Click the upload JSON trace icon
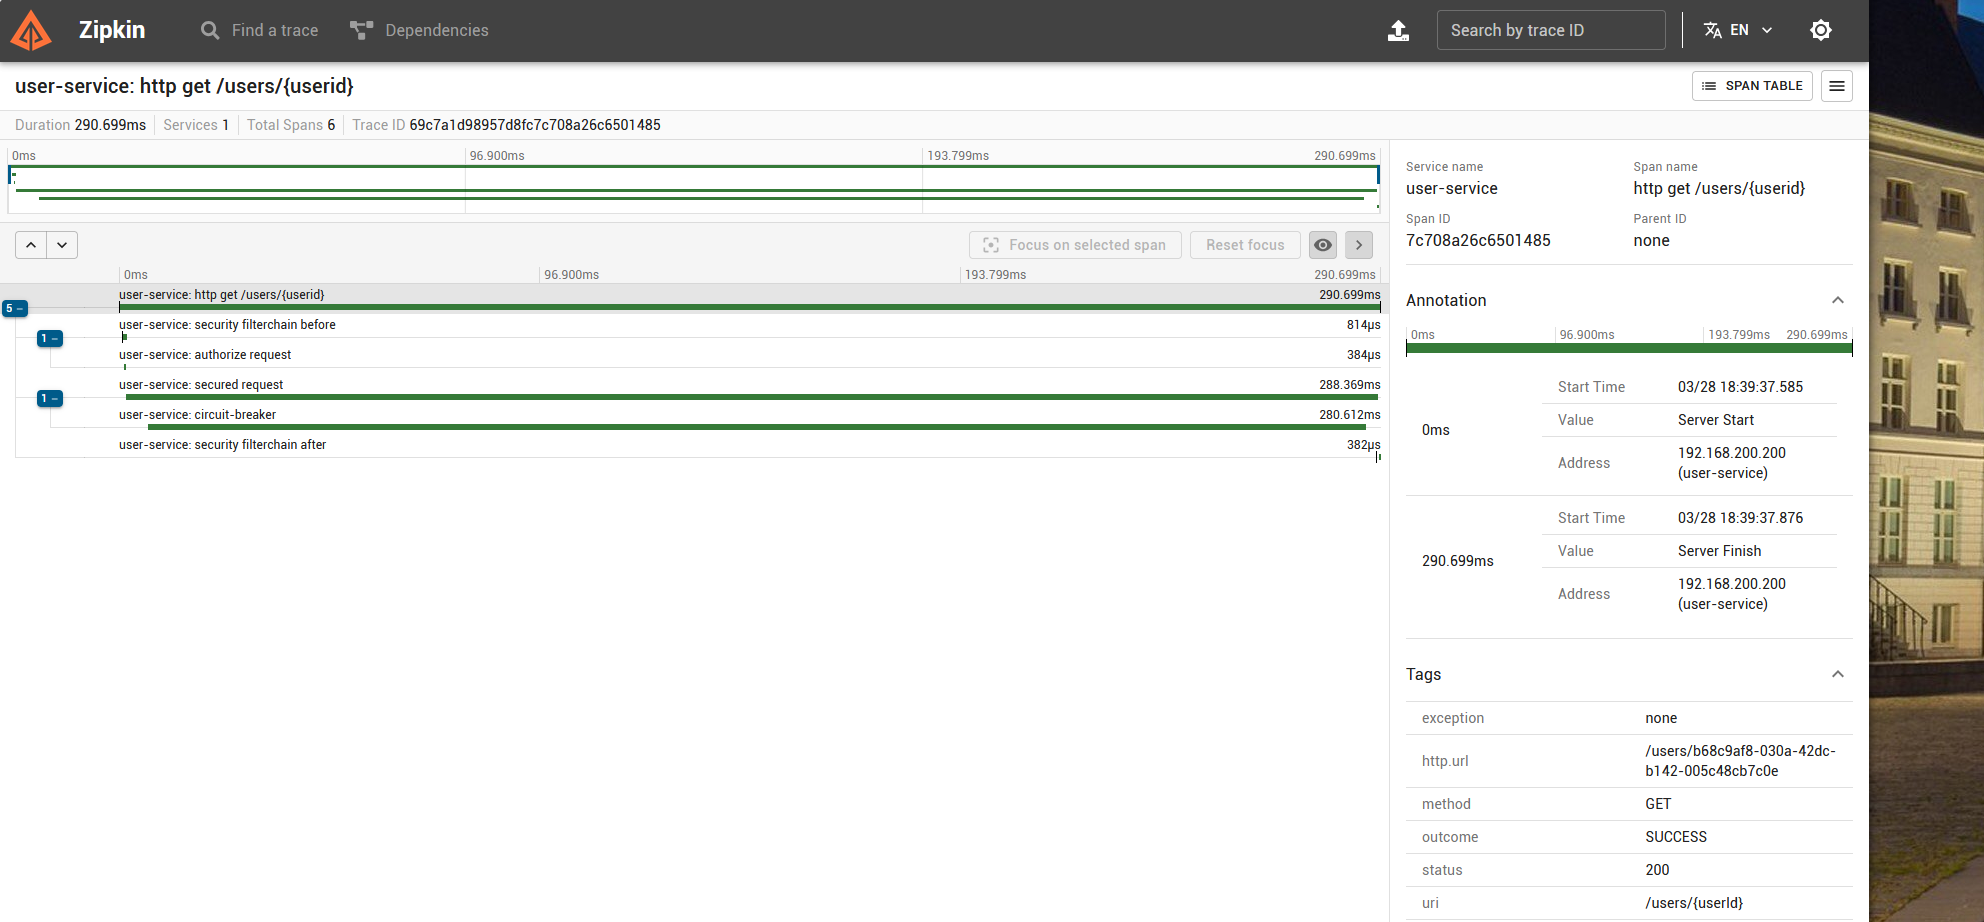The height and width of the screenshot is (922, 1984). [x=1398, y=30]
